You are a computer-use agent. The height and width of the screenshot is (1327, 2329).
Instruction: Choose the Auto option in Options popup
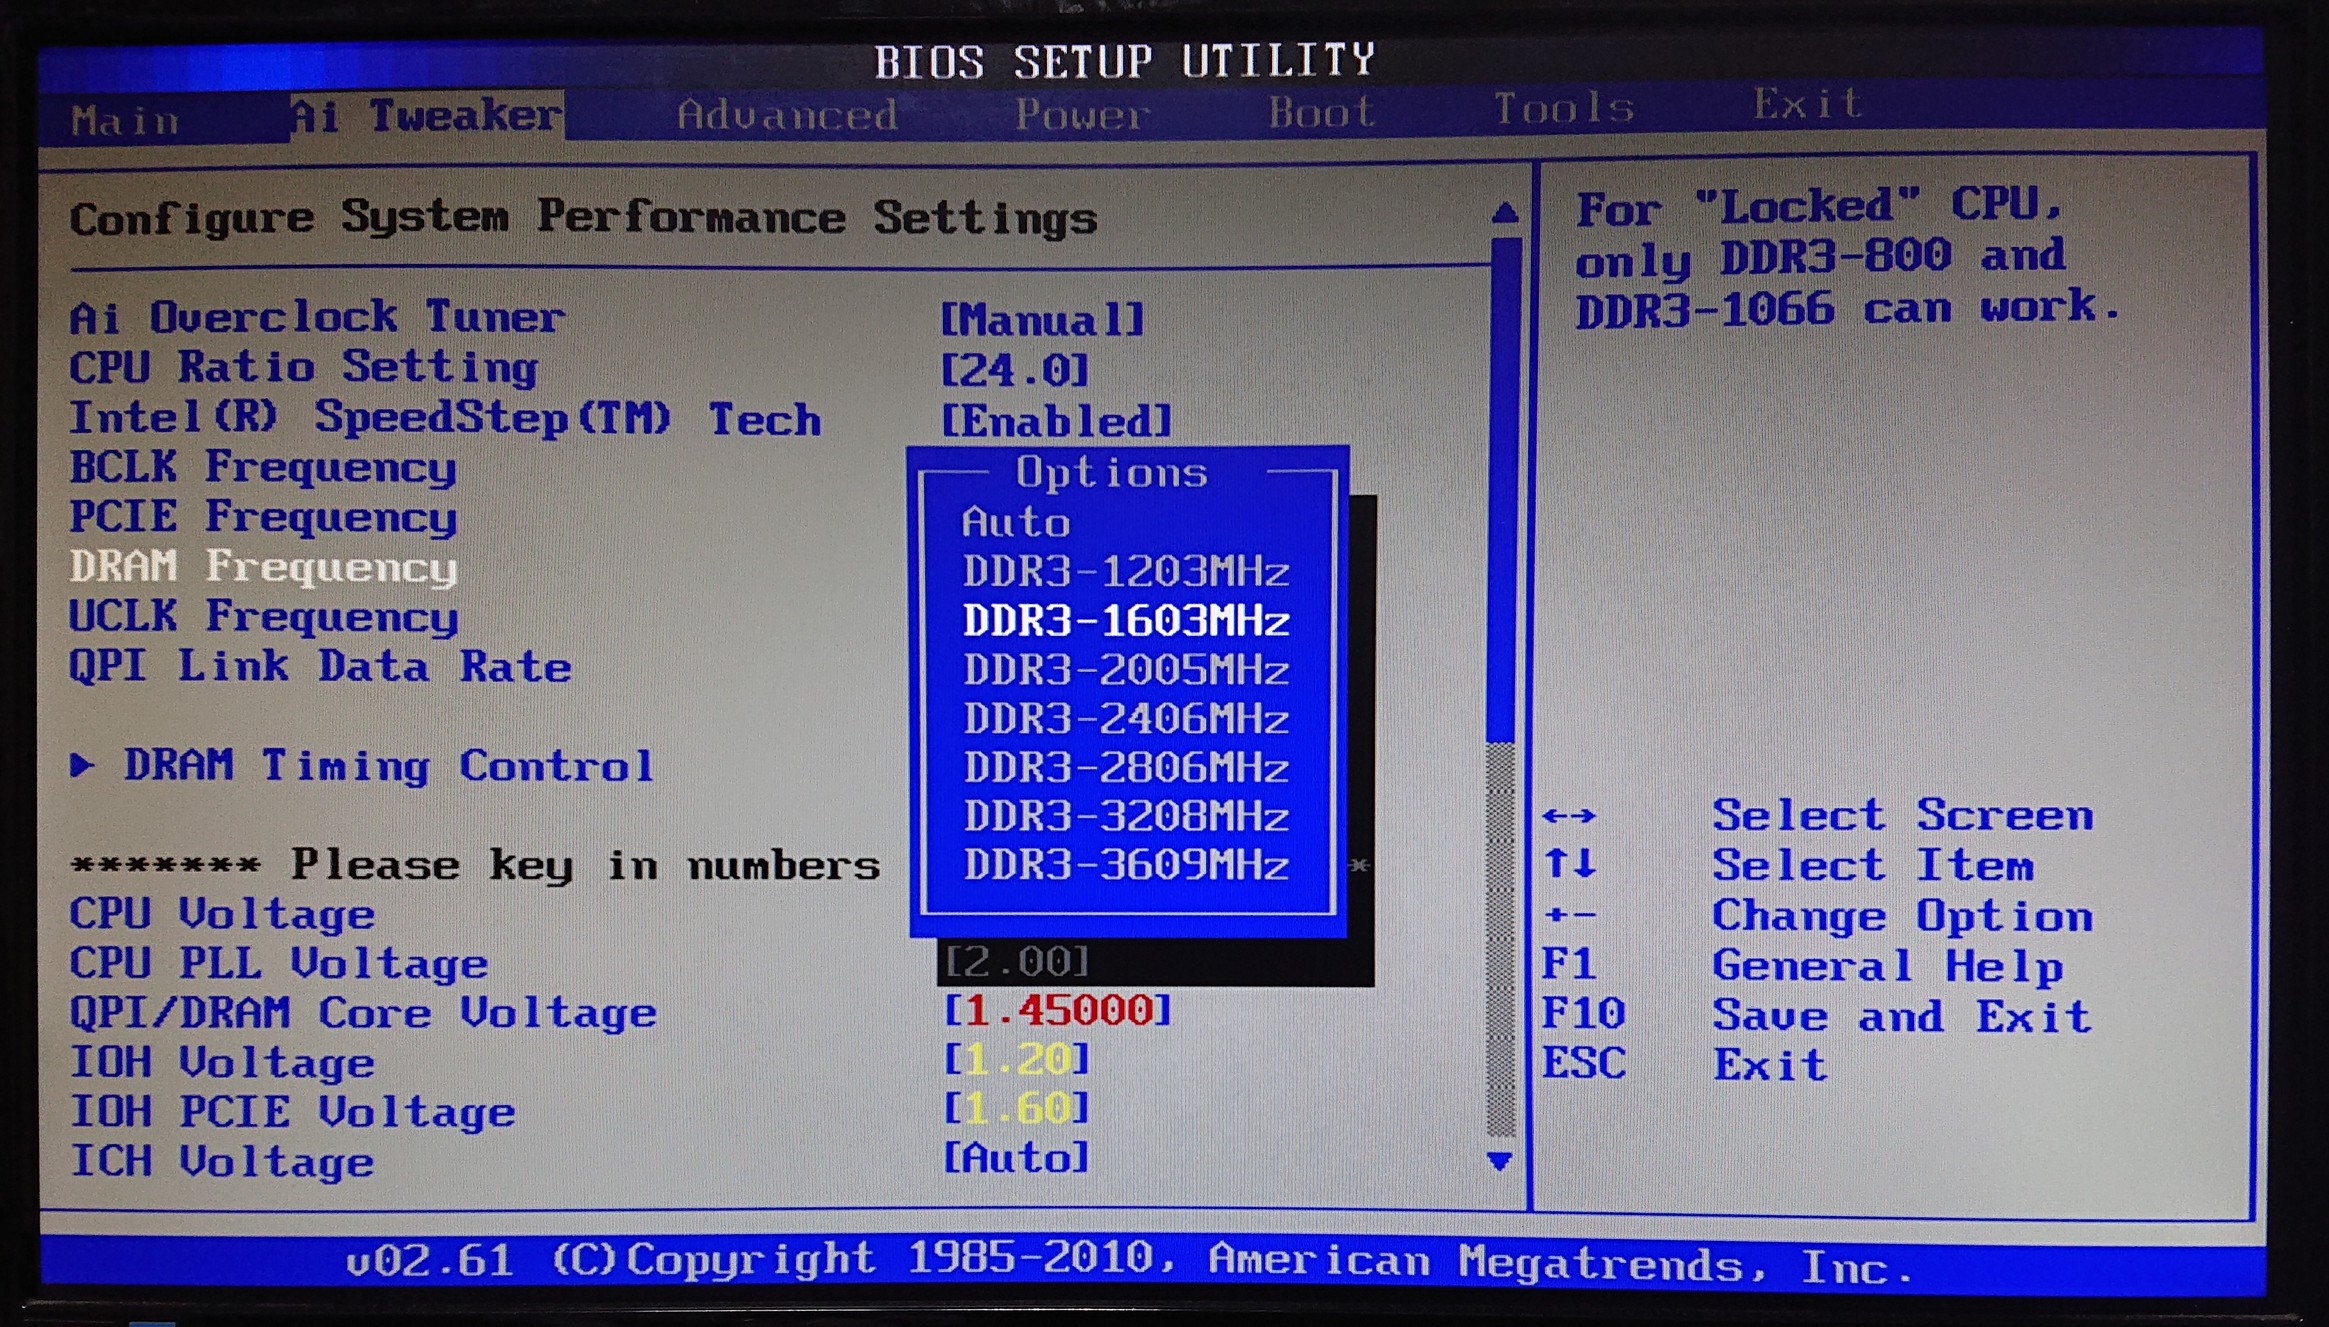1016,523
